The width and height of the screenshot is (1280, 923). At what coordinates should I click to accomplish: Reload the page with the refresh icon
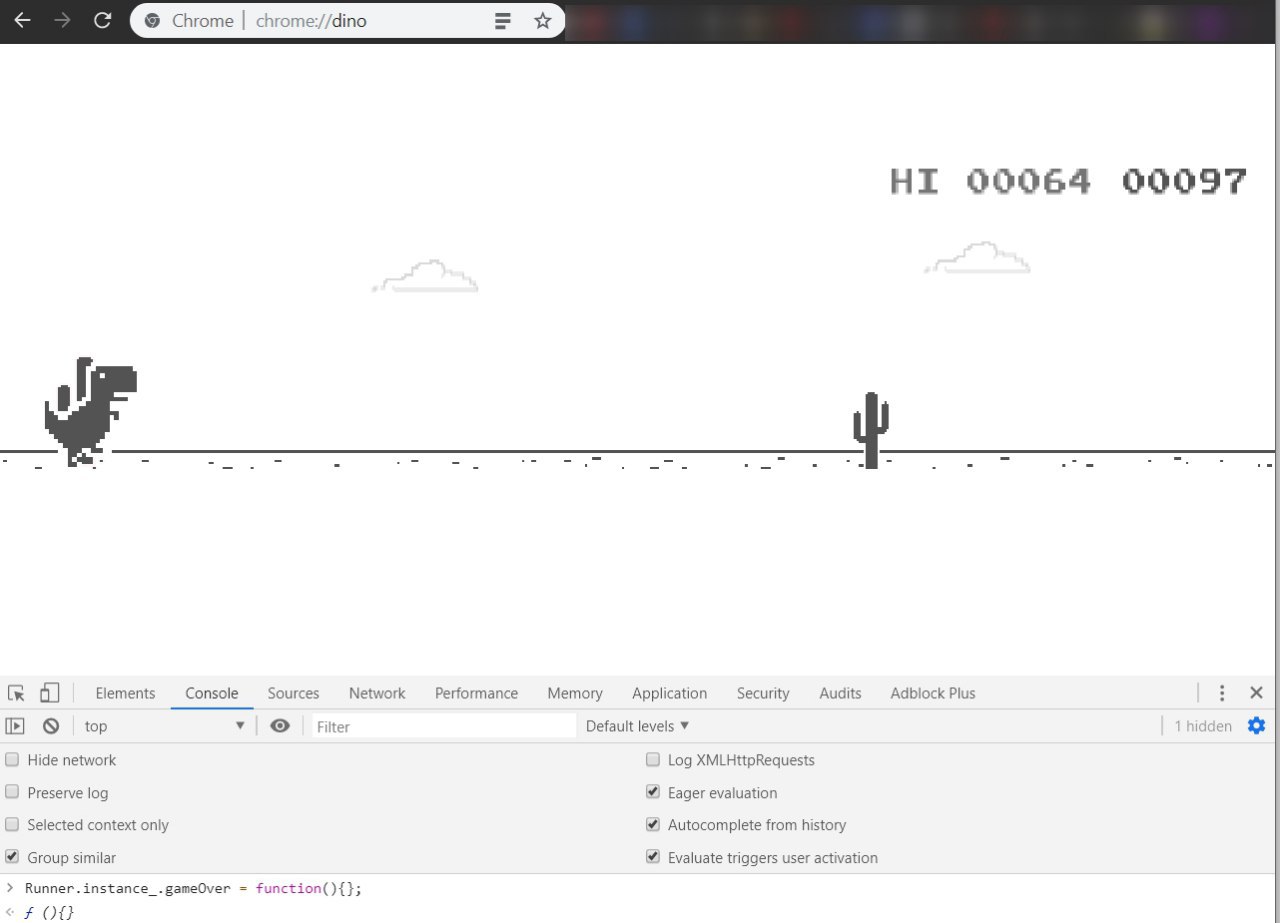click(x=101, y=20)
